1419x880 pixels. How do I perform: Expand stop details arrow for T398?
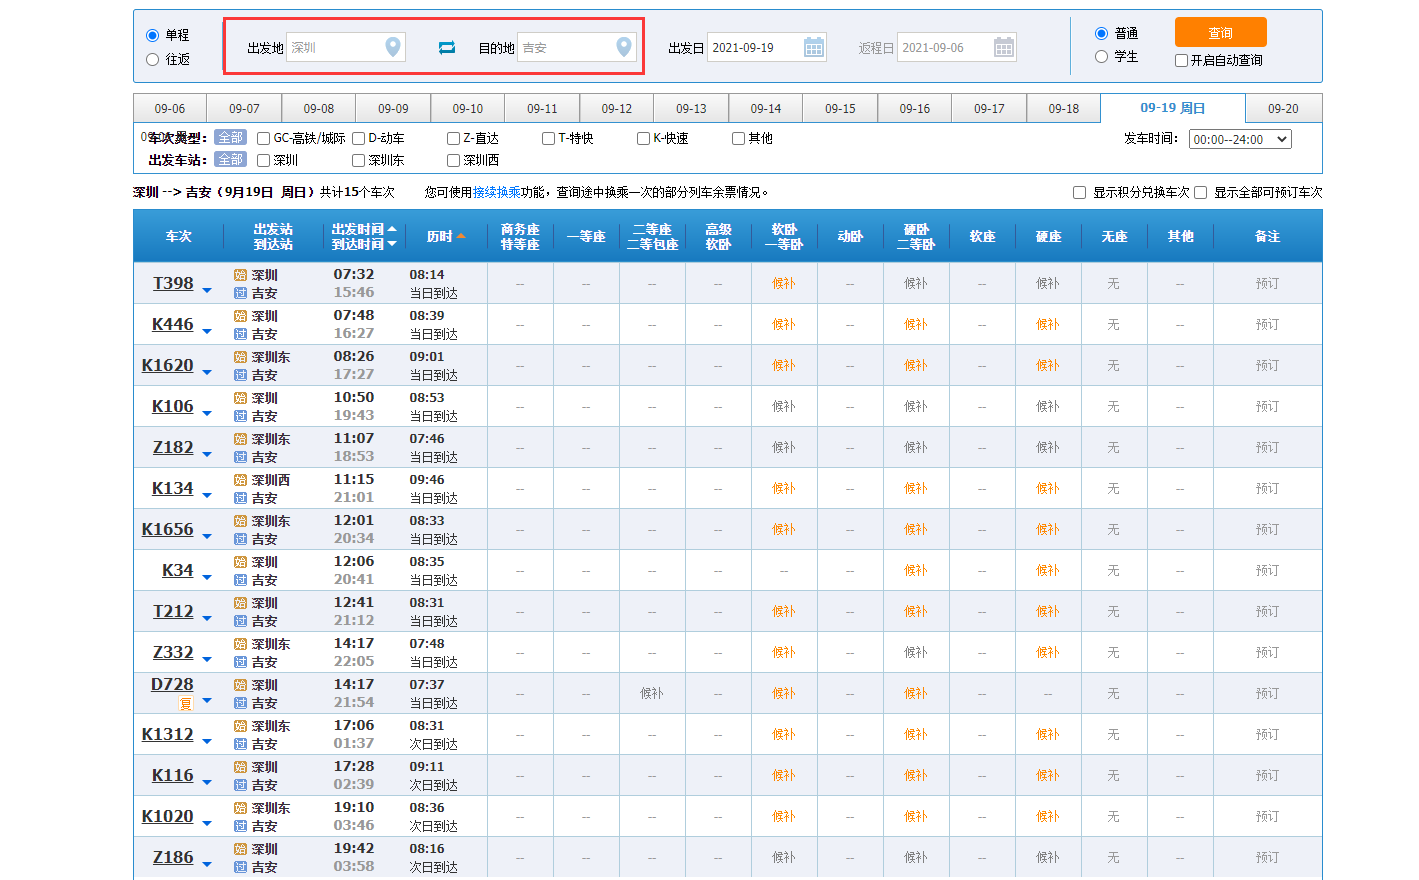click(x=207, y=291)
